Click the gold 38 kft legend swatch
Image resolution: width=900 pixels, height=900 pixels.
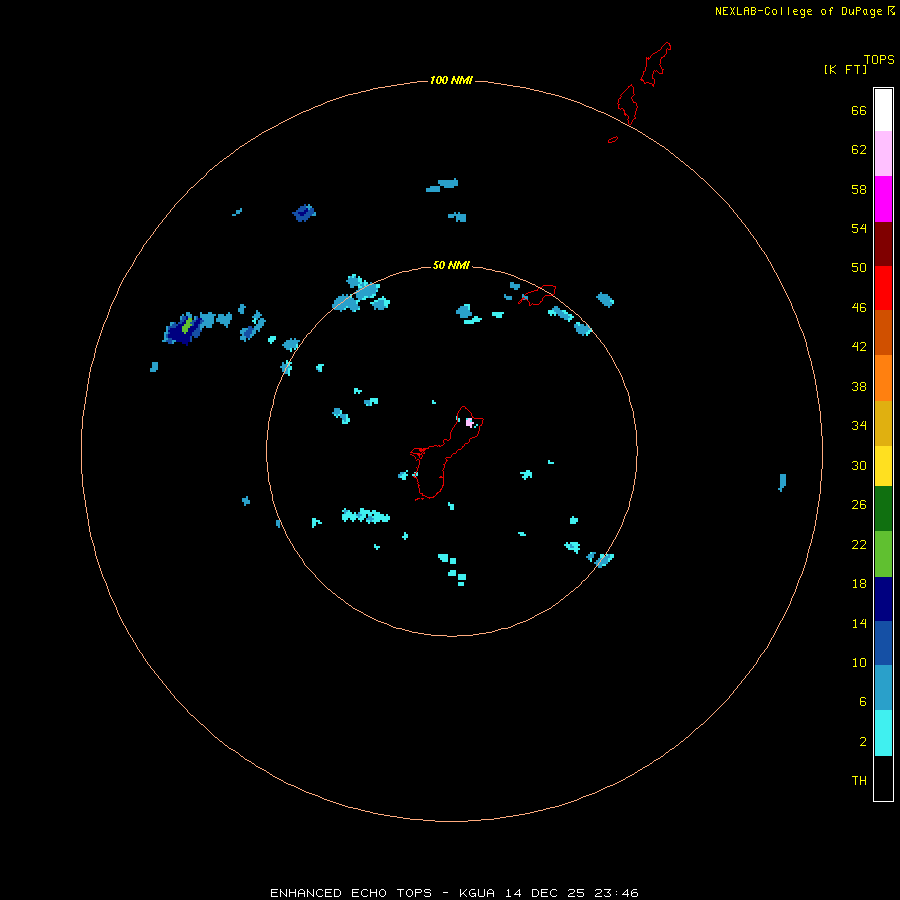[x=883, y=422]
